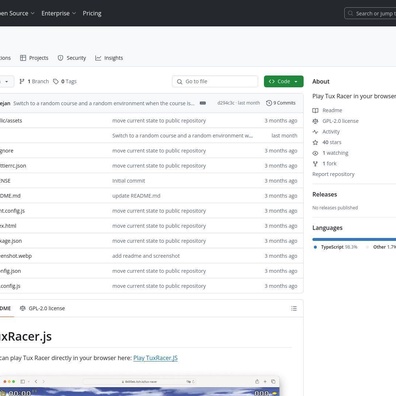This screenshot has height=396, width=396.
Task: View the 9 Commits history link
Action: (281, 103)
